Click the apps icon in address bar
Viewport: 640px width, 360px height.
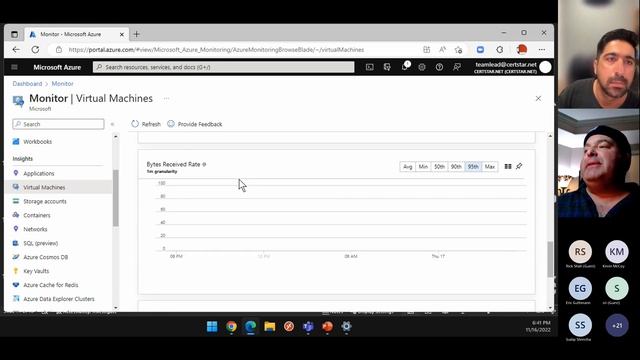coord(427,50)
